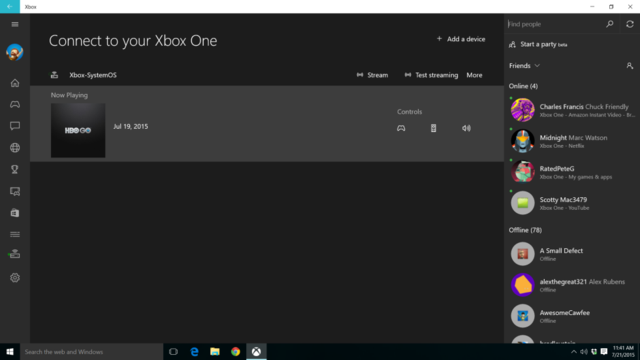Open your profile avatar in the sidebar
Image resolution: width=640 pixels, height=360 pixels.
click(x=15, y=53)
